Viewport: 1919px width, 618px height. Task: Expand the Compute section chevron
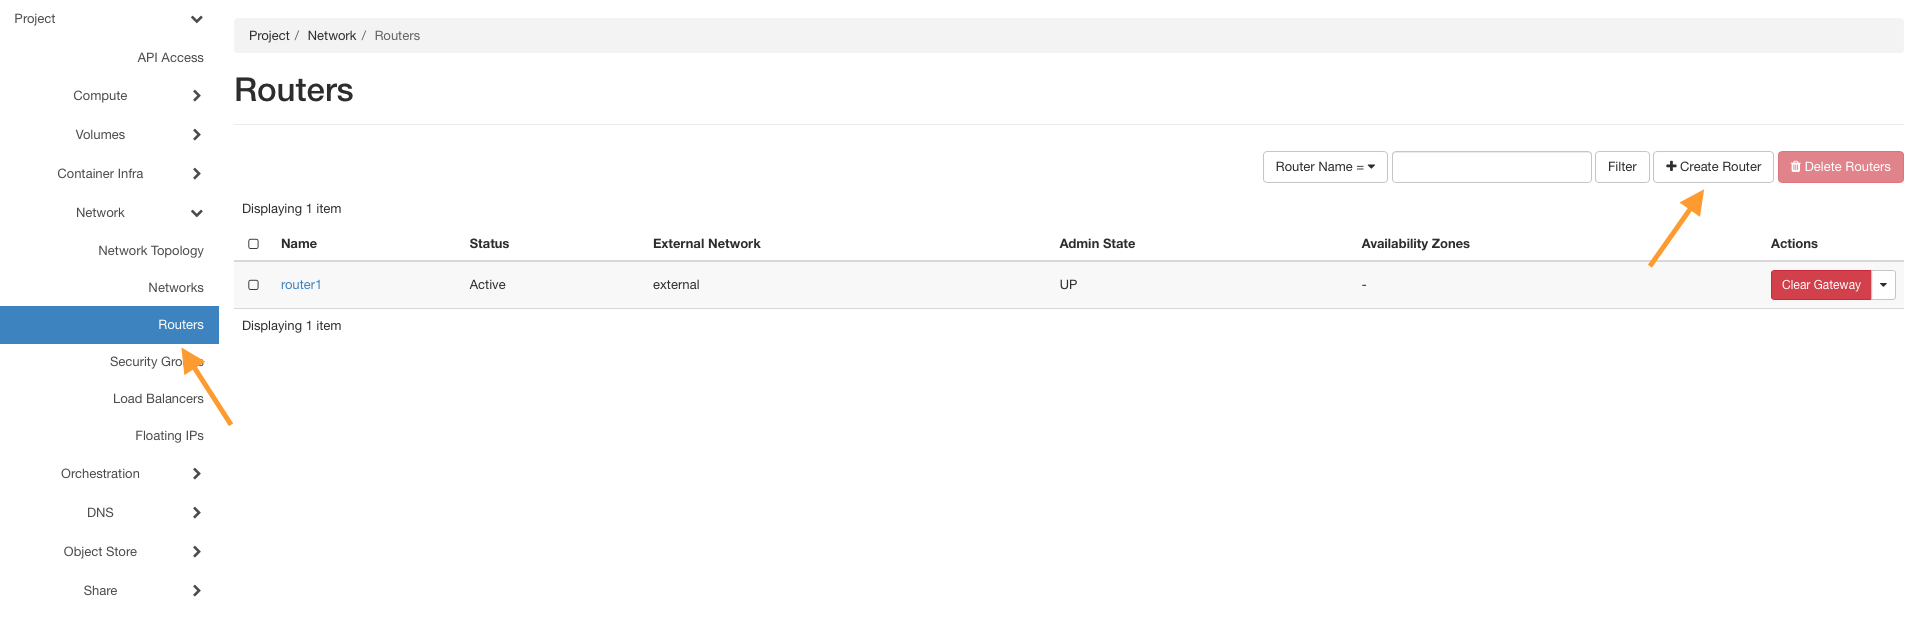pyautogui.click(x=196, y=96)
